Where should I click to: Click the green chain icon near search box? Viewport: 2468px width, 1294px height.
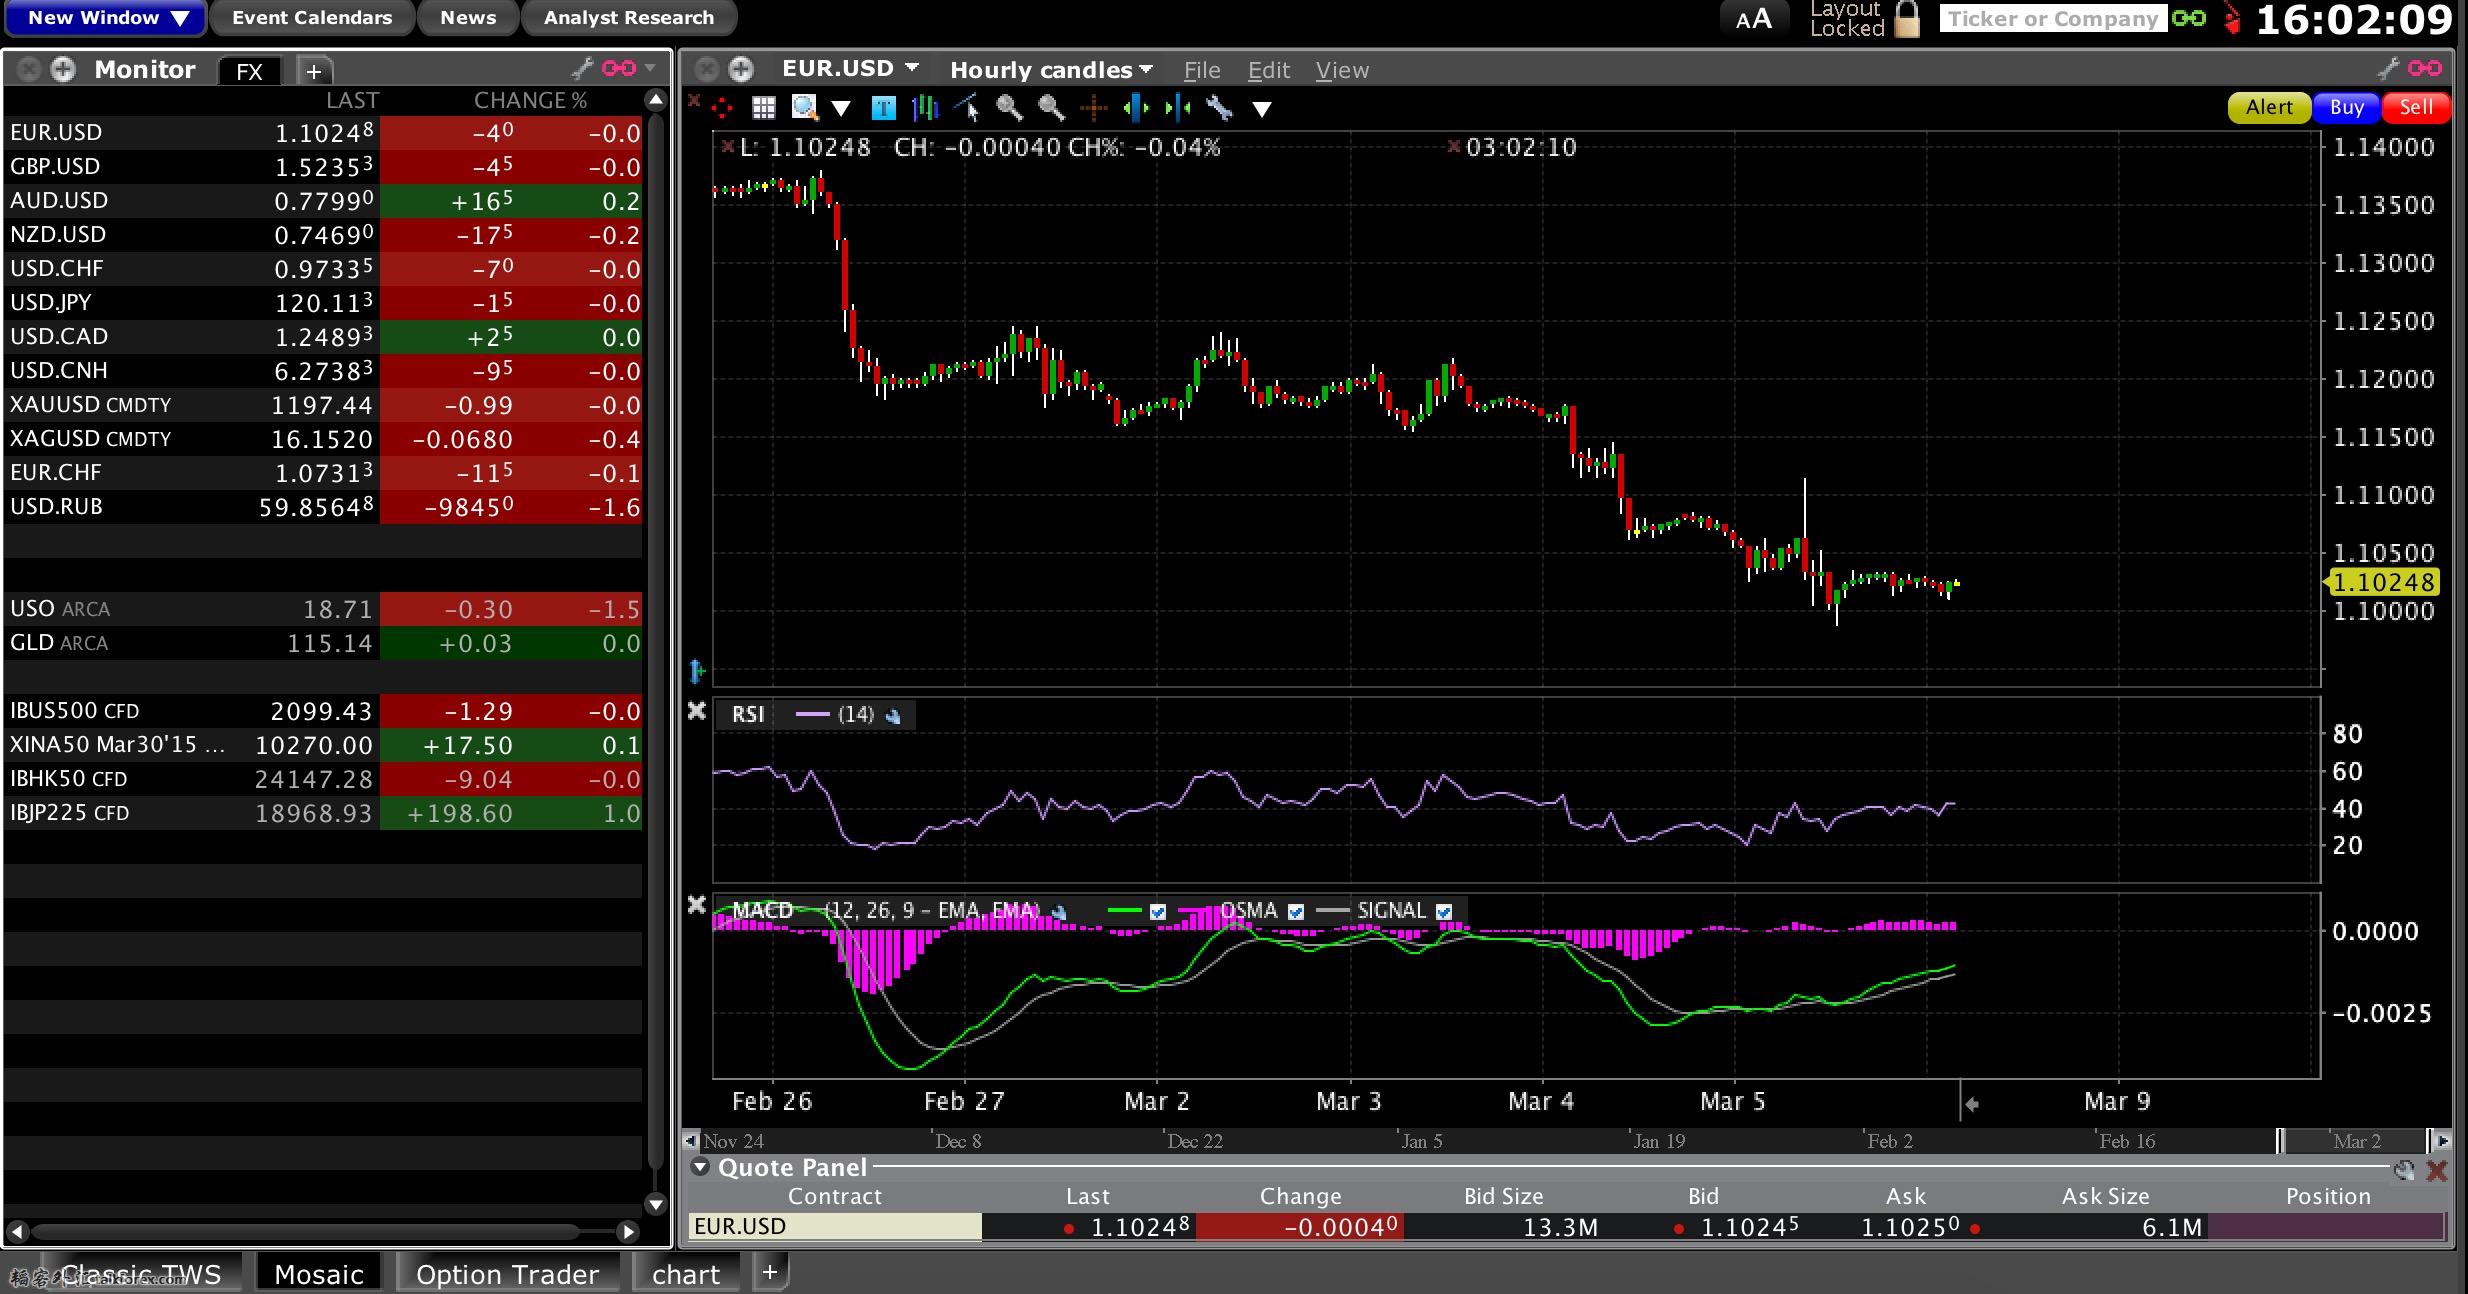click(2189, 18)
